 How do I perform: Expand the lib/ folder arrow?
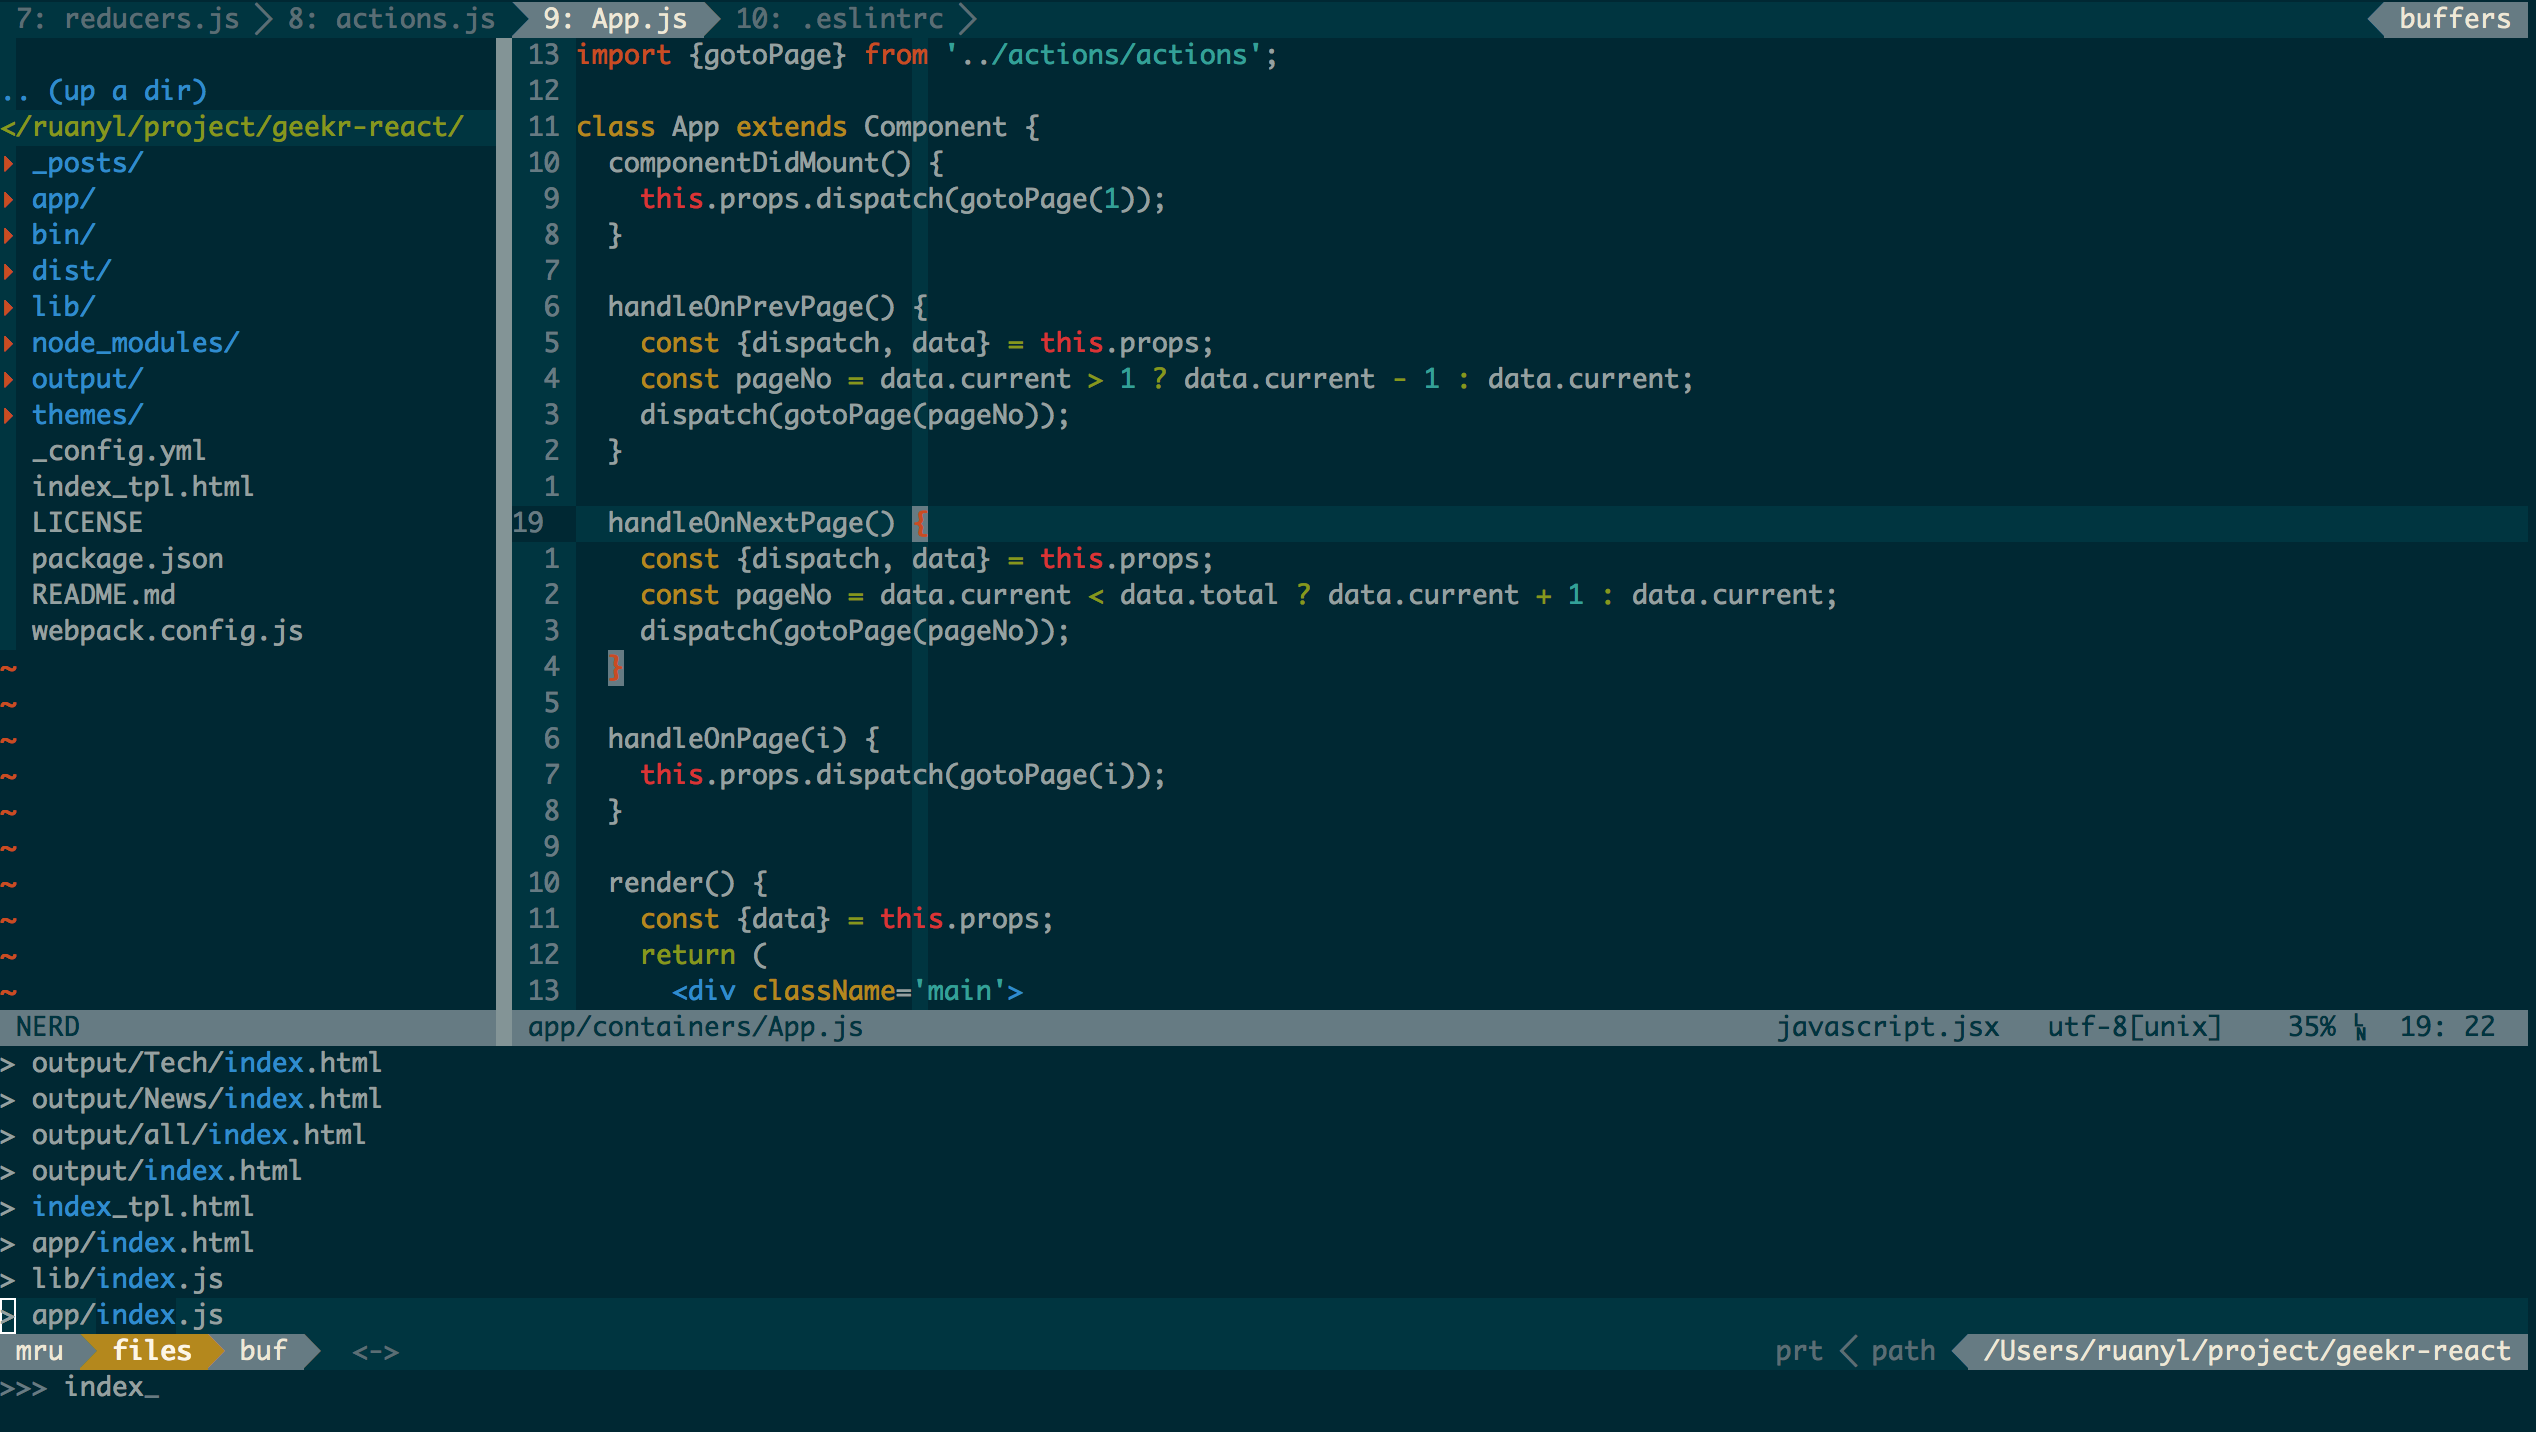9,307
